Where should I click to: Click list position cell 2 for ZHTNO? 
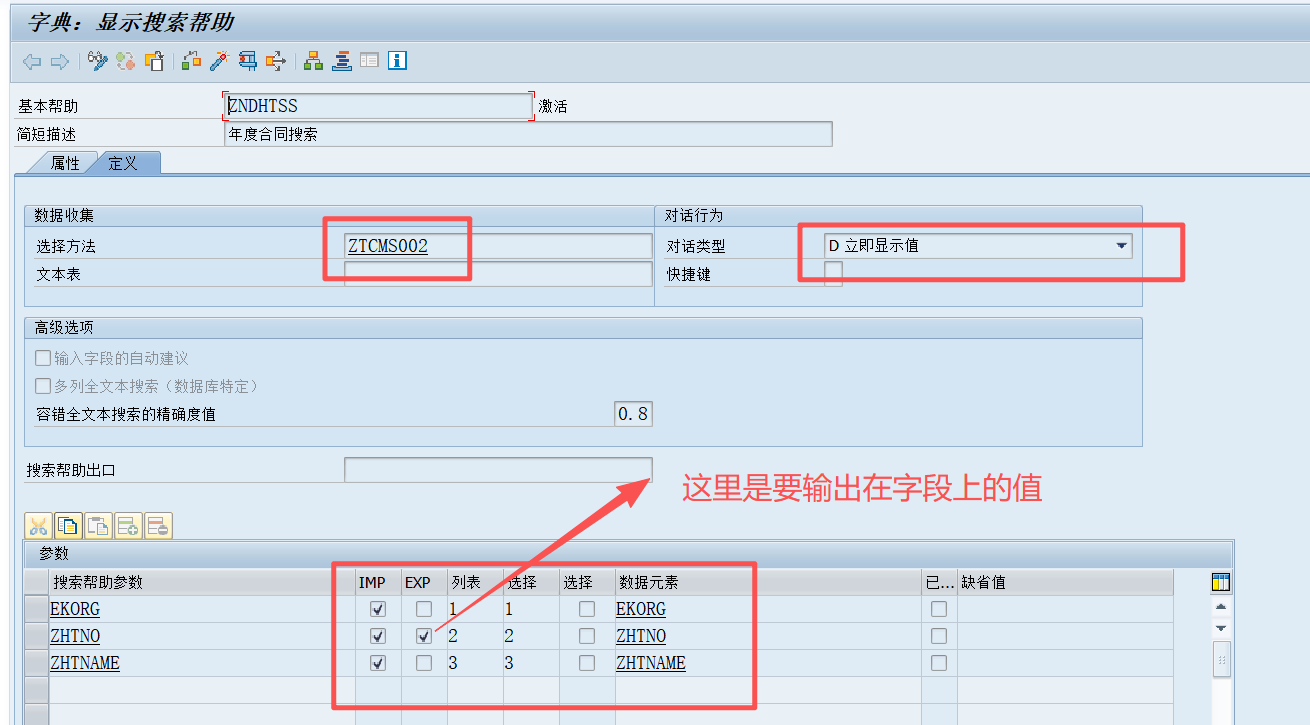point(475,636)
